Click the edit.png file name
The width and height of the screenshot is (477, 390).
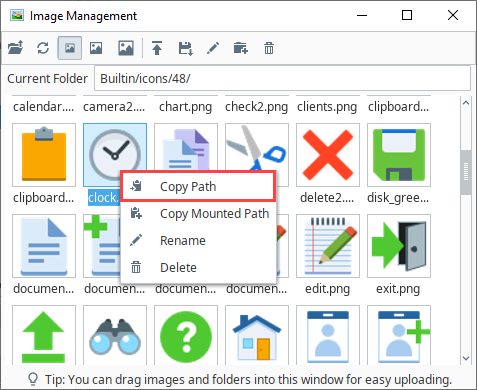point(328,289)
